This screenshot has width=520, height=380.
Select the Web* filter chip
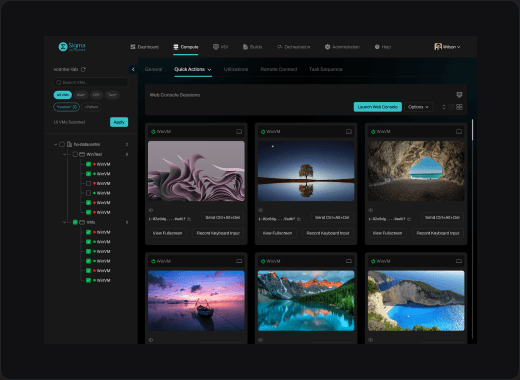(81, 95)
